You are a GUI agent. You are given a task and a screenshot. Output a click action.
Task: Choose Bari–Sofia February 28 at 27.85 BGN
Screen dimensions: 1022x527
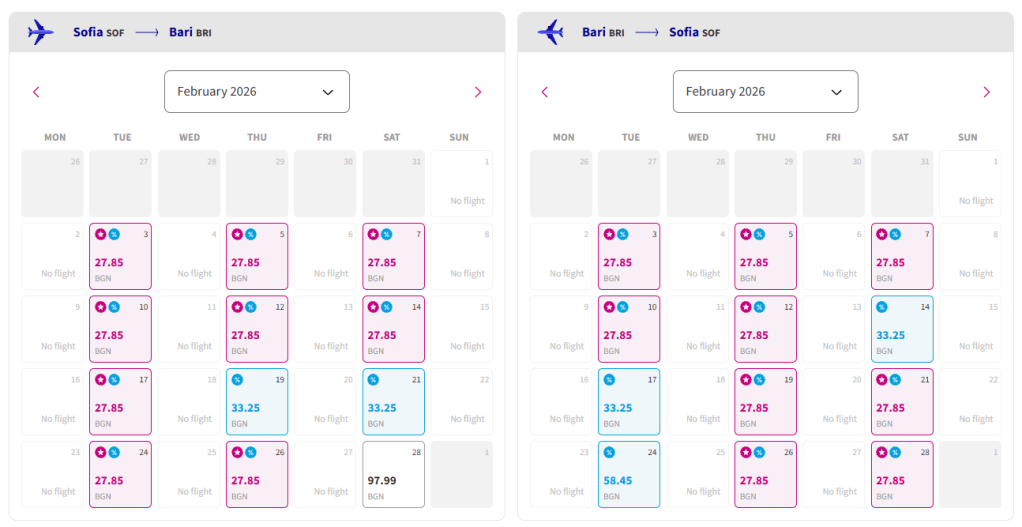901,474
